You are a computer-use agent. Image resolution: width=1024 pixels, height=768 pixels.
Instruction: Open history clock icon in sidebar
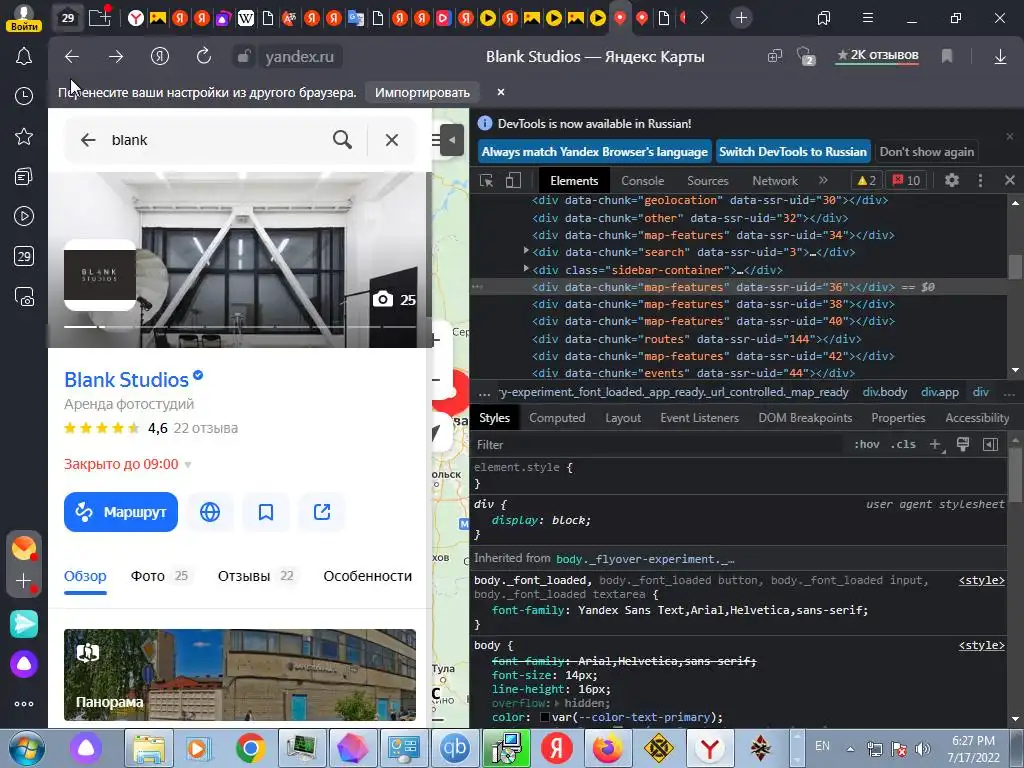pos(24,96)
